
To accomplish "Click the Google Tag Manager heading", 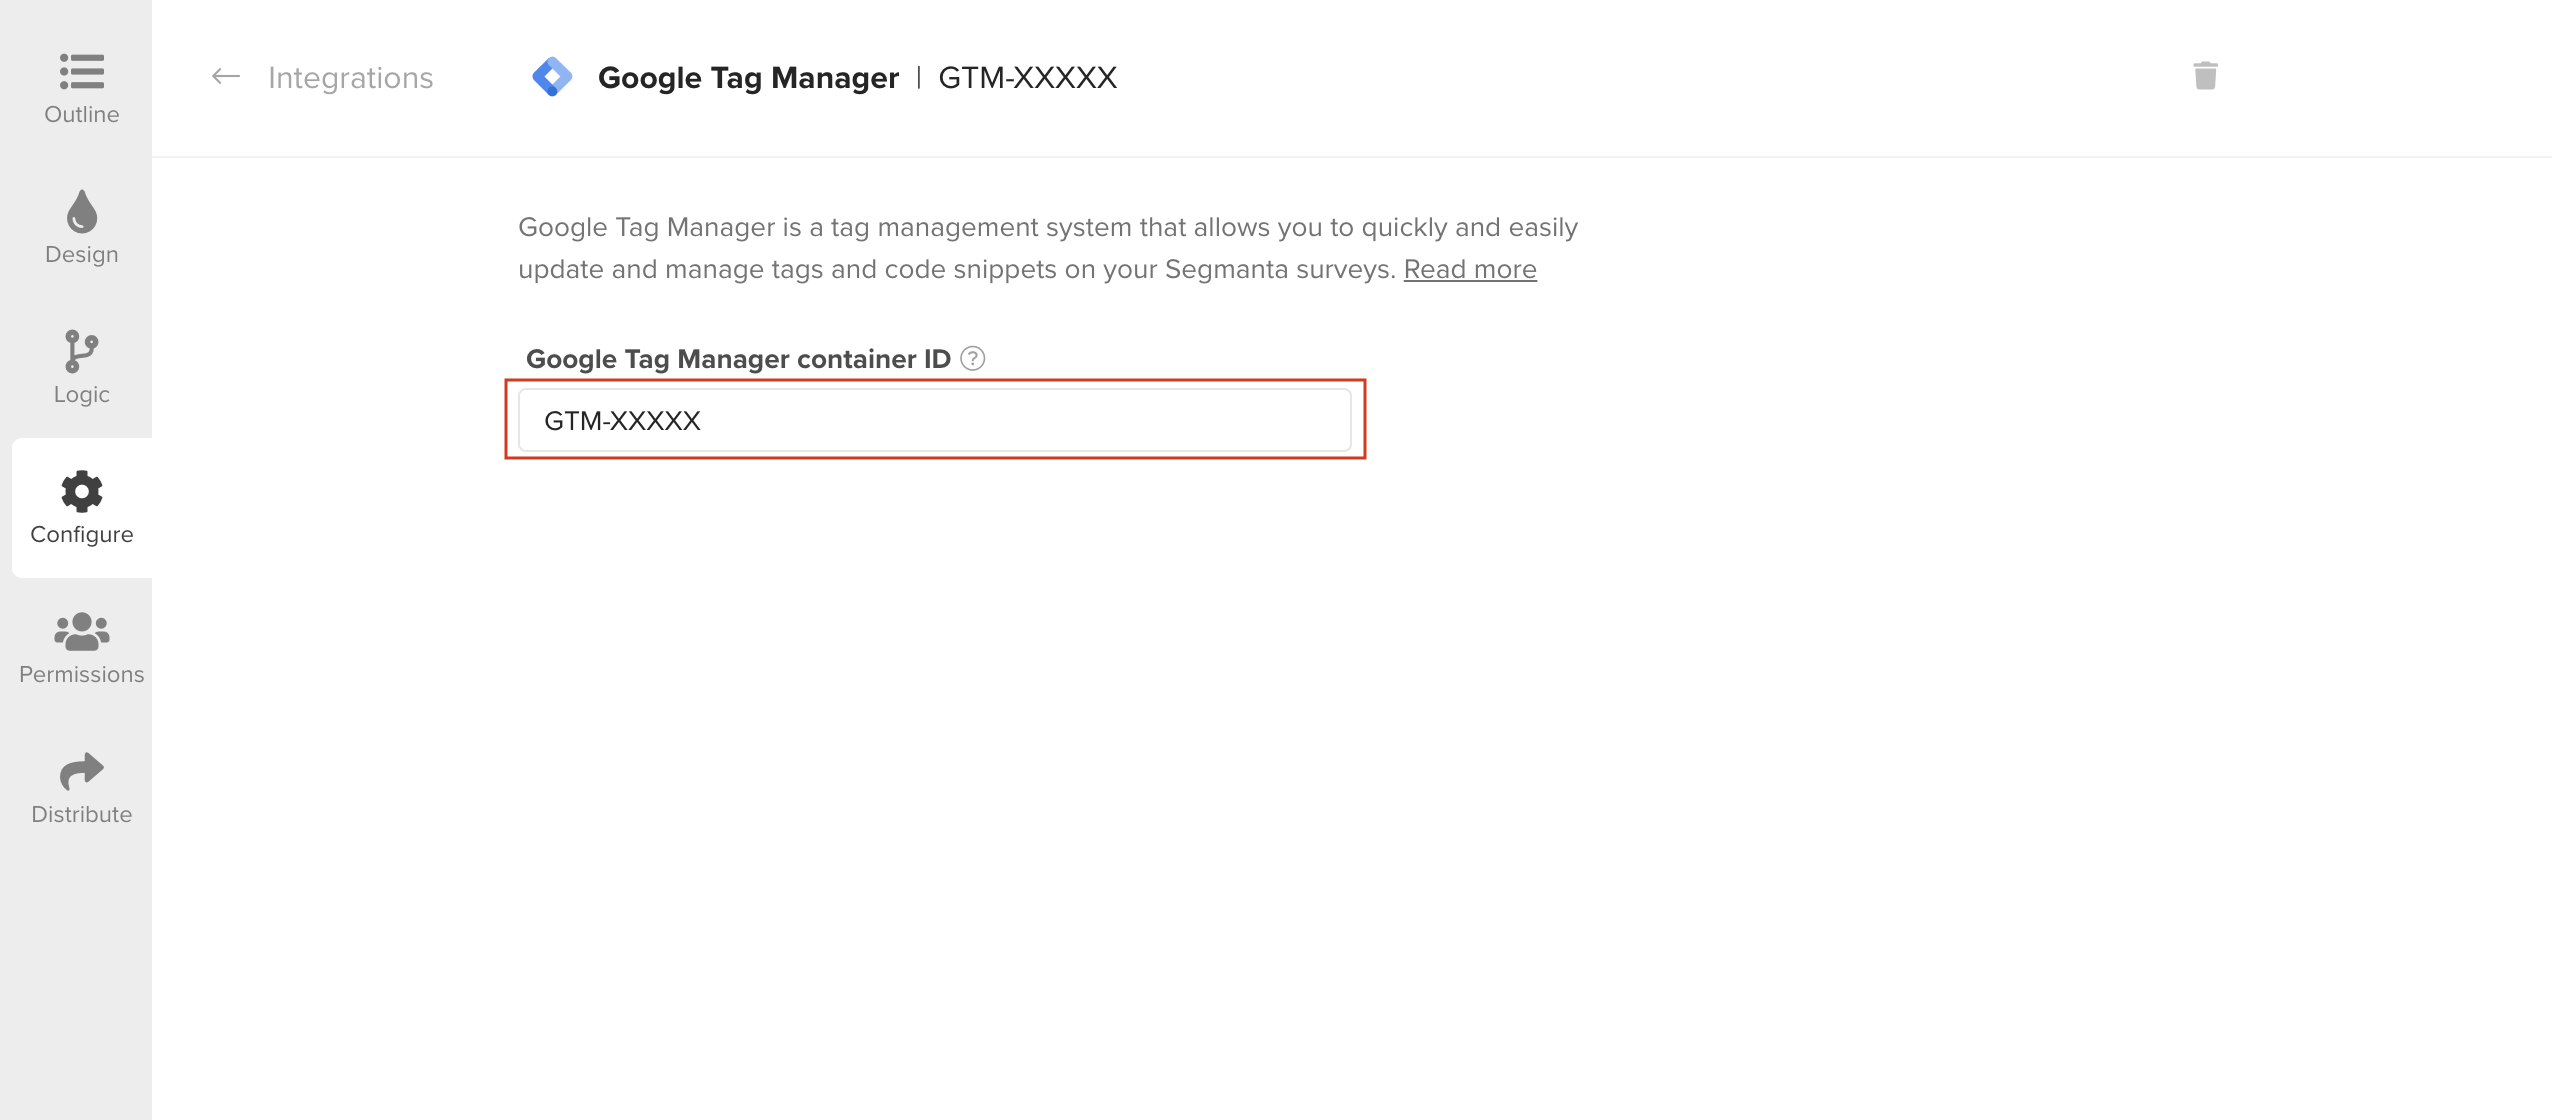I will (748, 77).
